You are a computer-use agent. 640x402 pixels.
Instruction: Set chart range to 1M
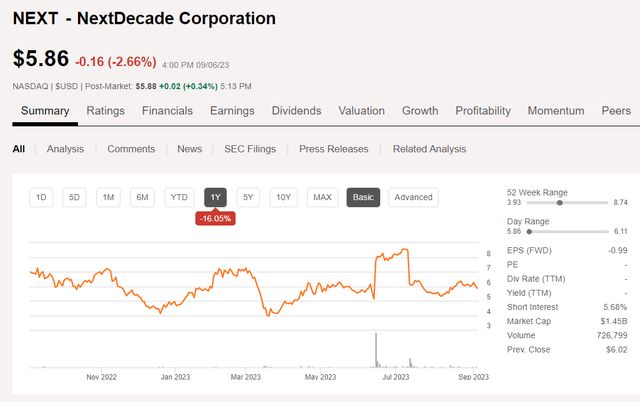pos(108,198)
